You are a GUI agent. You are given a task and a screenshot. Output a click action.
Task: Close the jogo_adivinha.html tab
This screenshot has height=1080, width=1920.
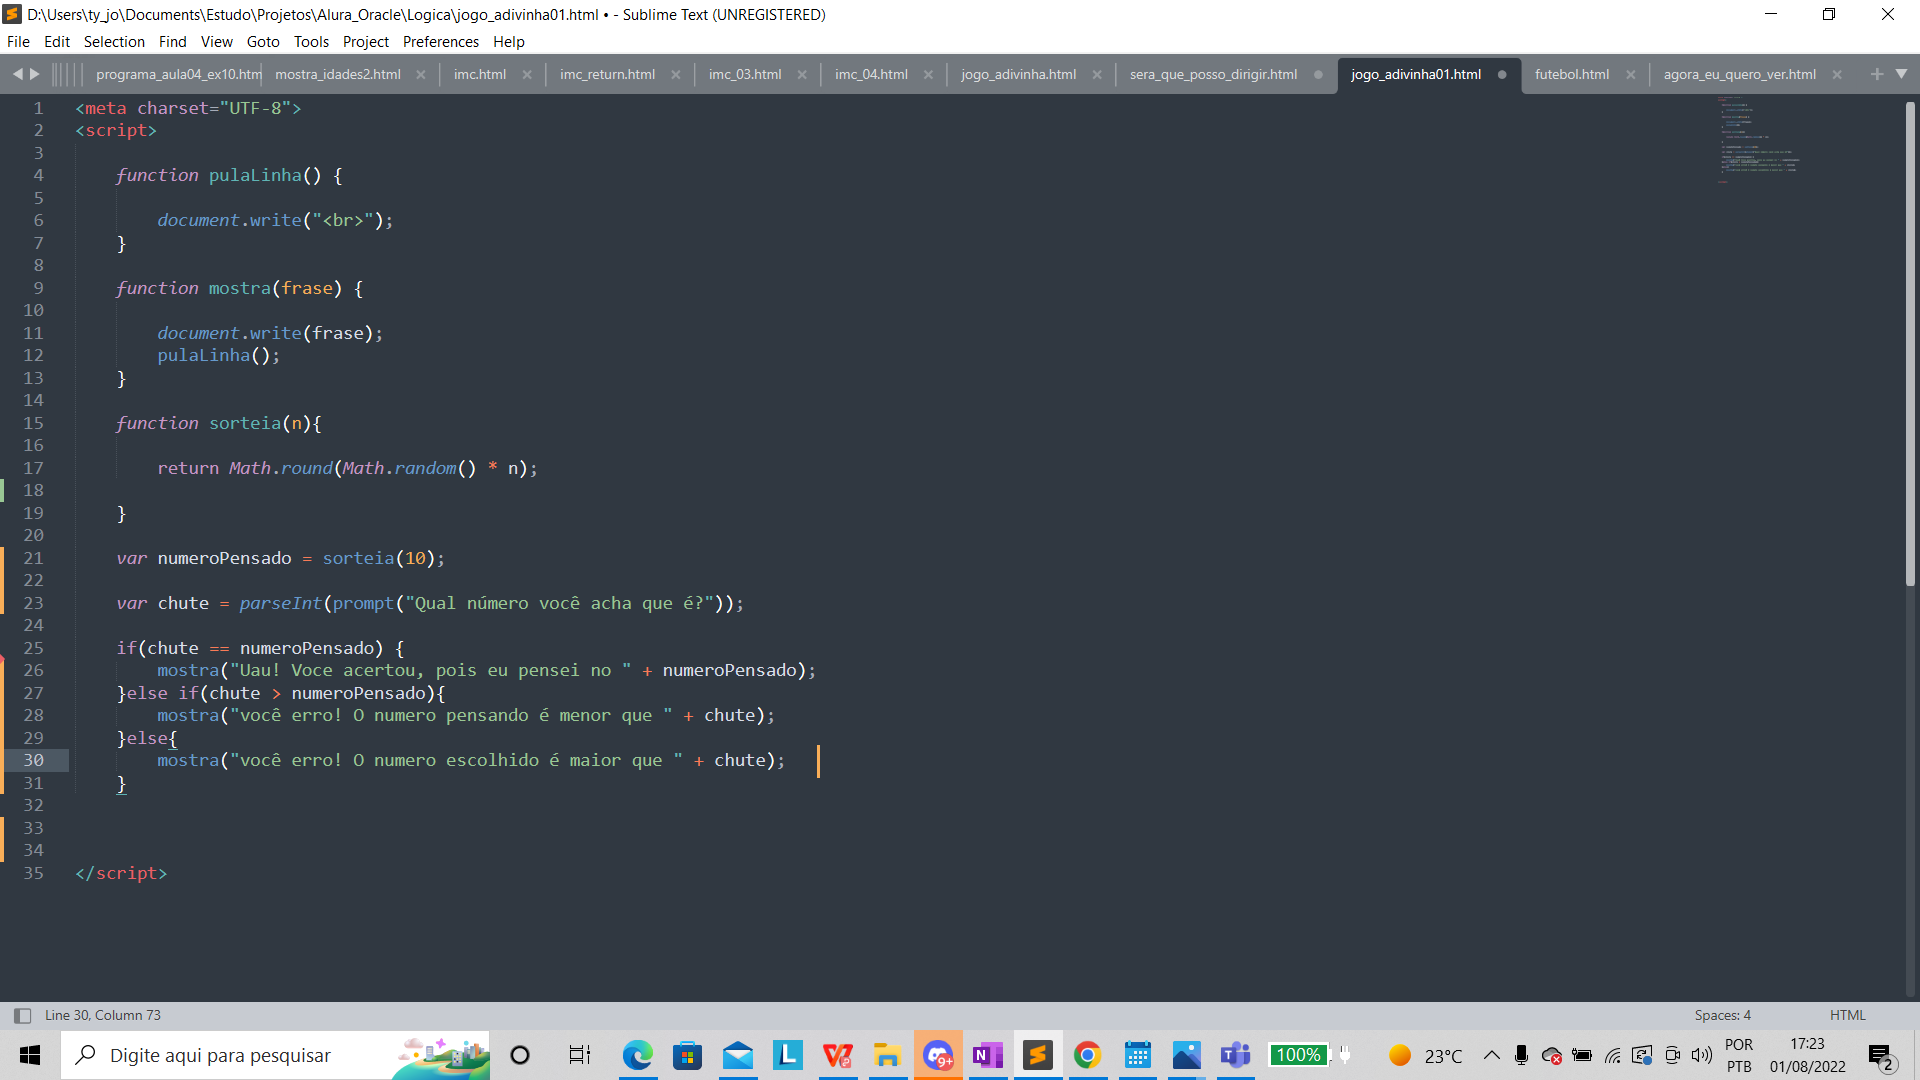pos(1097,75)
